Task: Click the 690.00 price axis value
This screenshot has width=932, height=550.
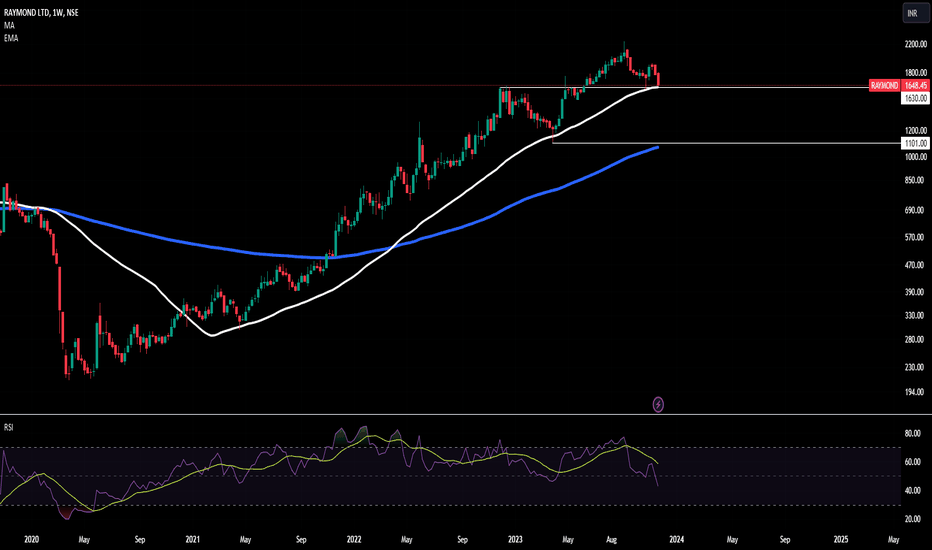Action: [x=915, y=210]
